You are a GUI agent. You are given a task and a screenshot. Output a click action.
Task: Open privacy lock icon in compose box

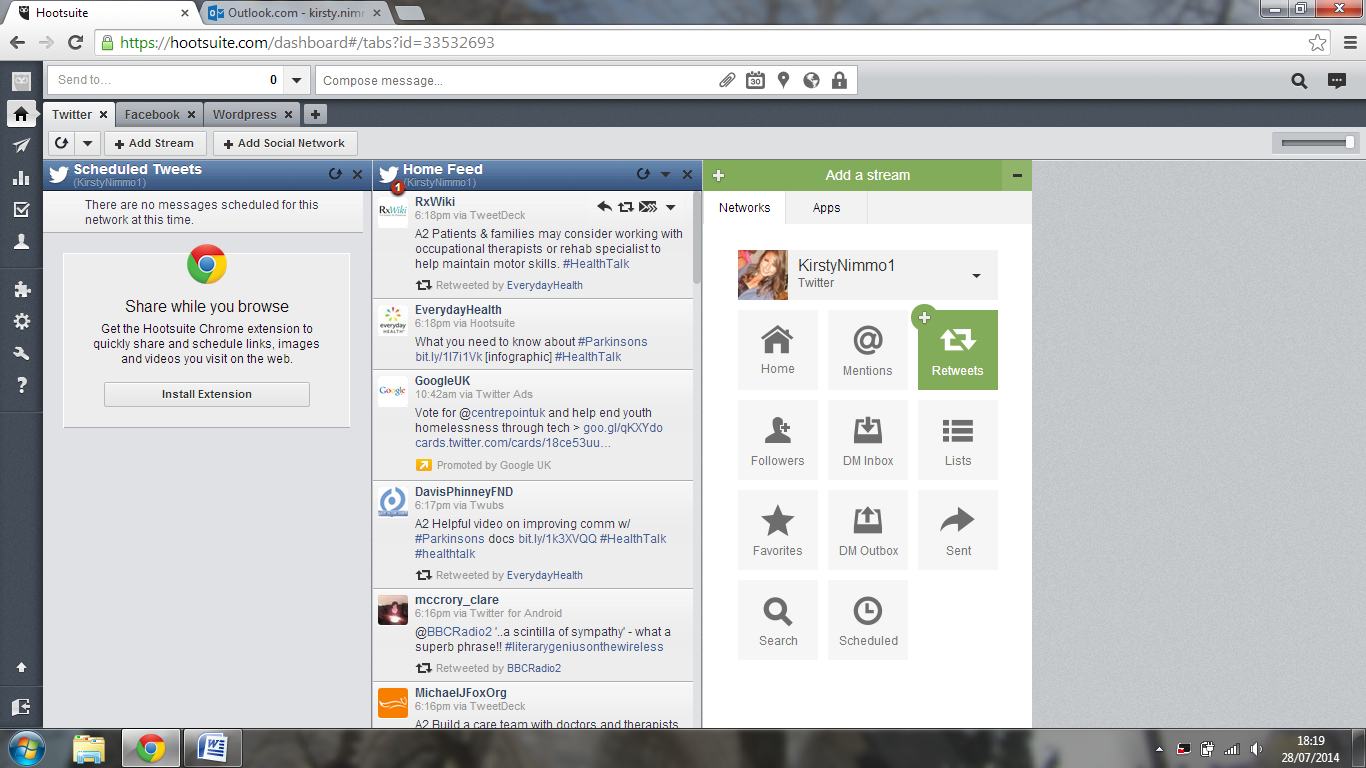point(839,81)
